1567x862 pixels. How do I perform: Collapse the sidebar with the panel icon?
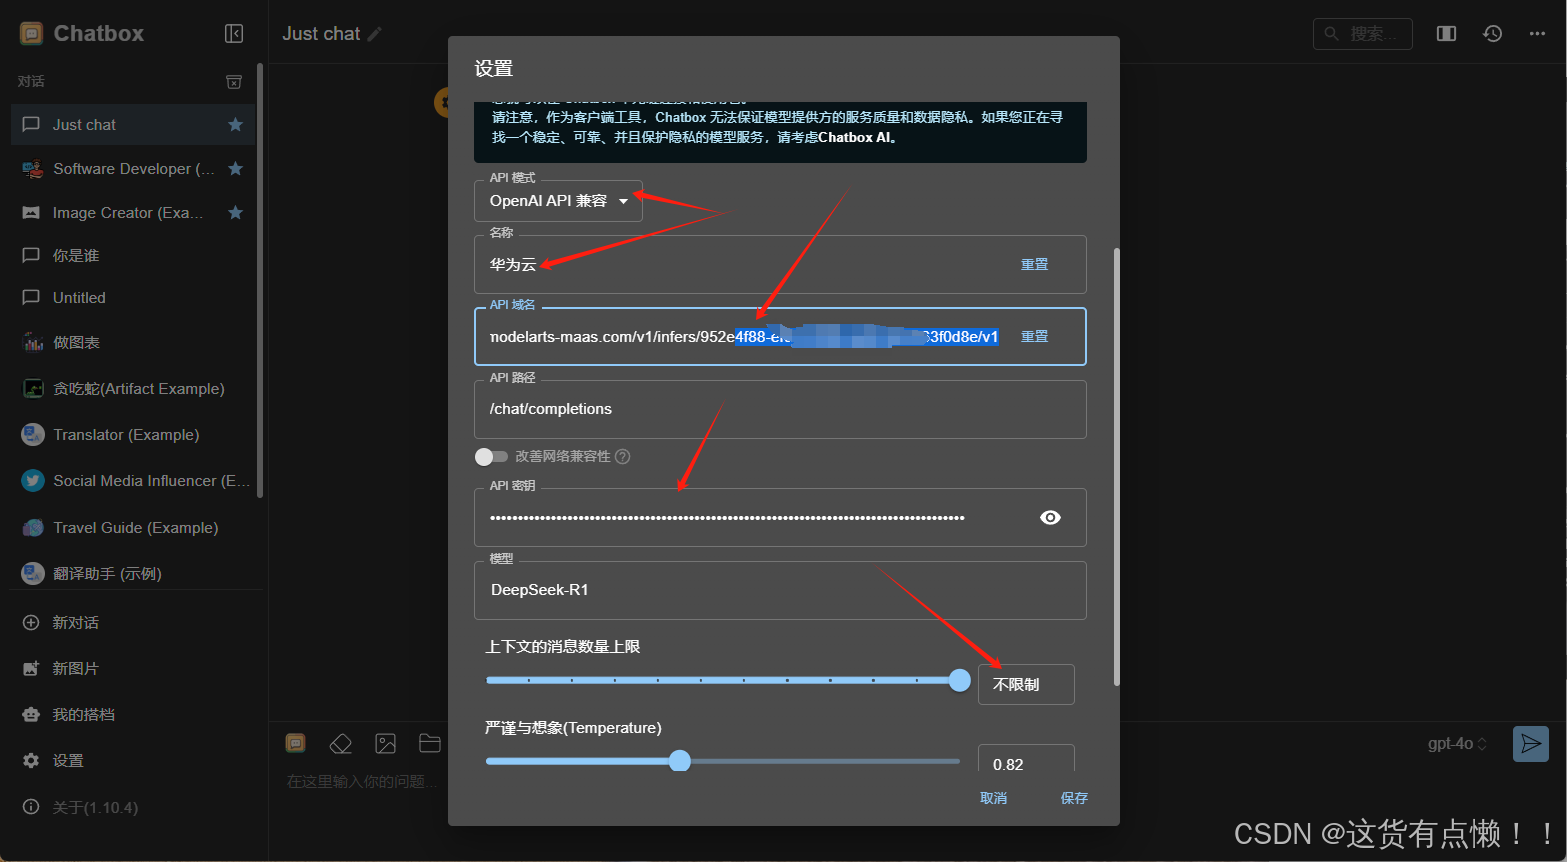(234, 34)
